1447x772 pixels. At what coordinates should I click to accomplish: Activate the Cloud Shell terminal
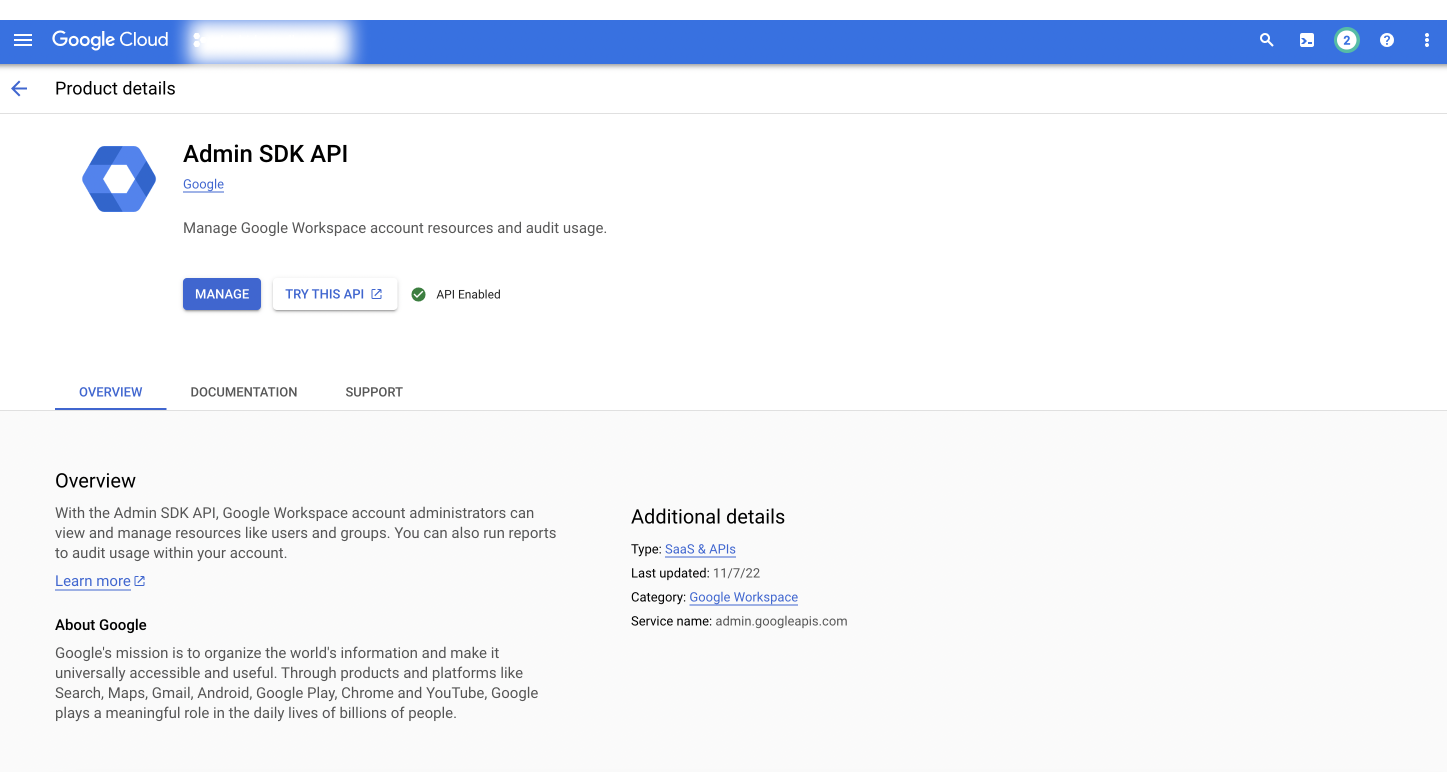pos(1306,40)
